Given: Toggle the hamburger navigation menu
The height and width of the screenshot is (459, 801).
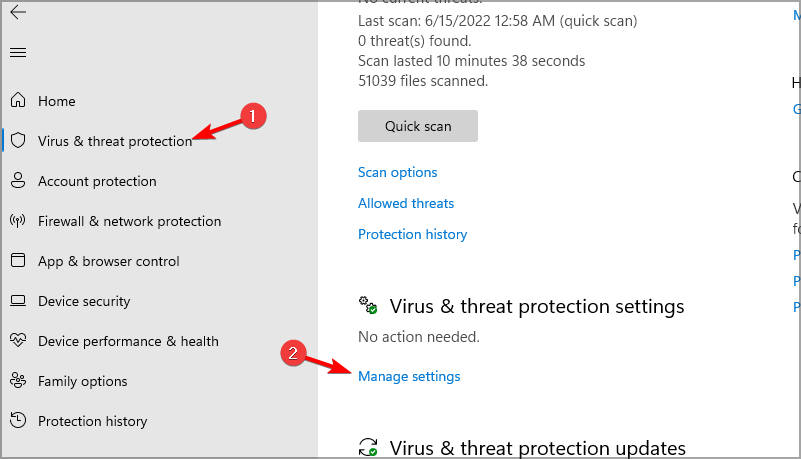Looking at the screenshot, I should (x=18, y=52).
